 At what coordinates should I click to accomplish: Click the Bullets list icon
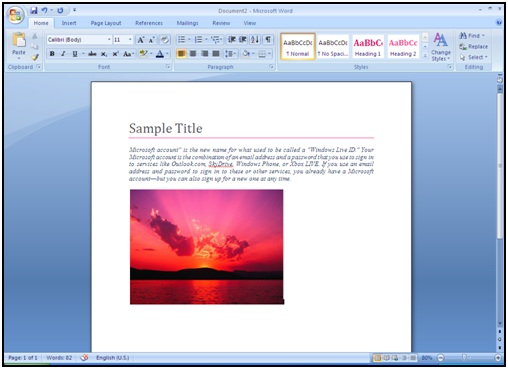[x=182, y=40]
